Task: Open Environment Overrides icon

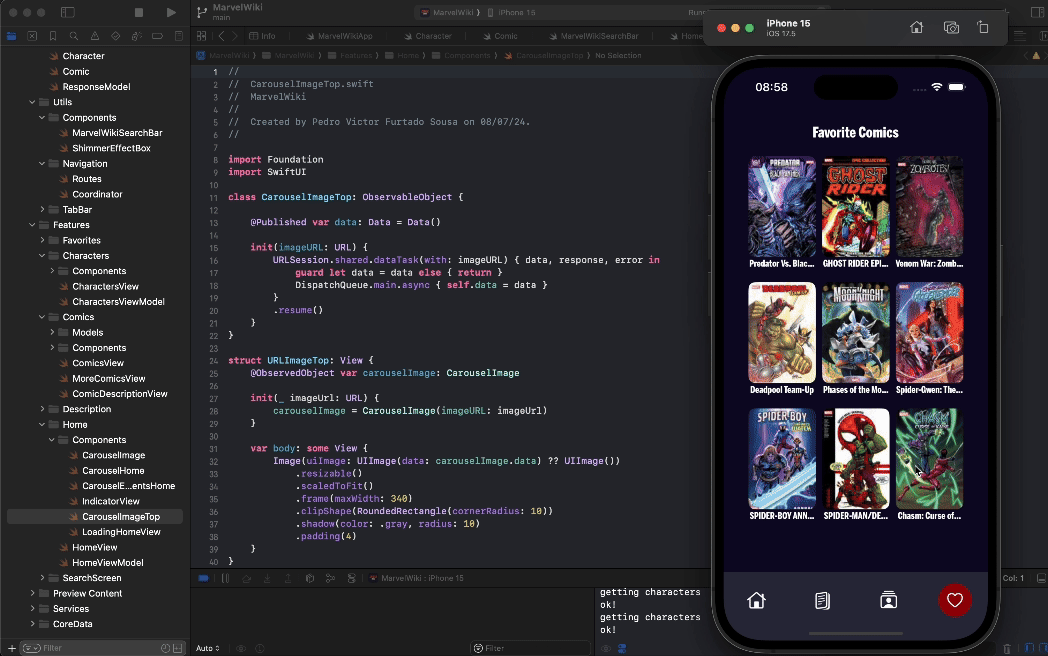Action: tap(352, 578)
